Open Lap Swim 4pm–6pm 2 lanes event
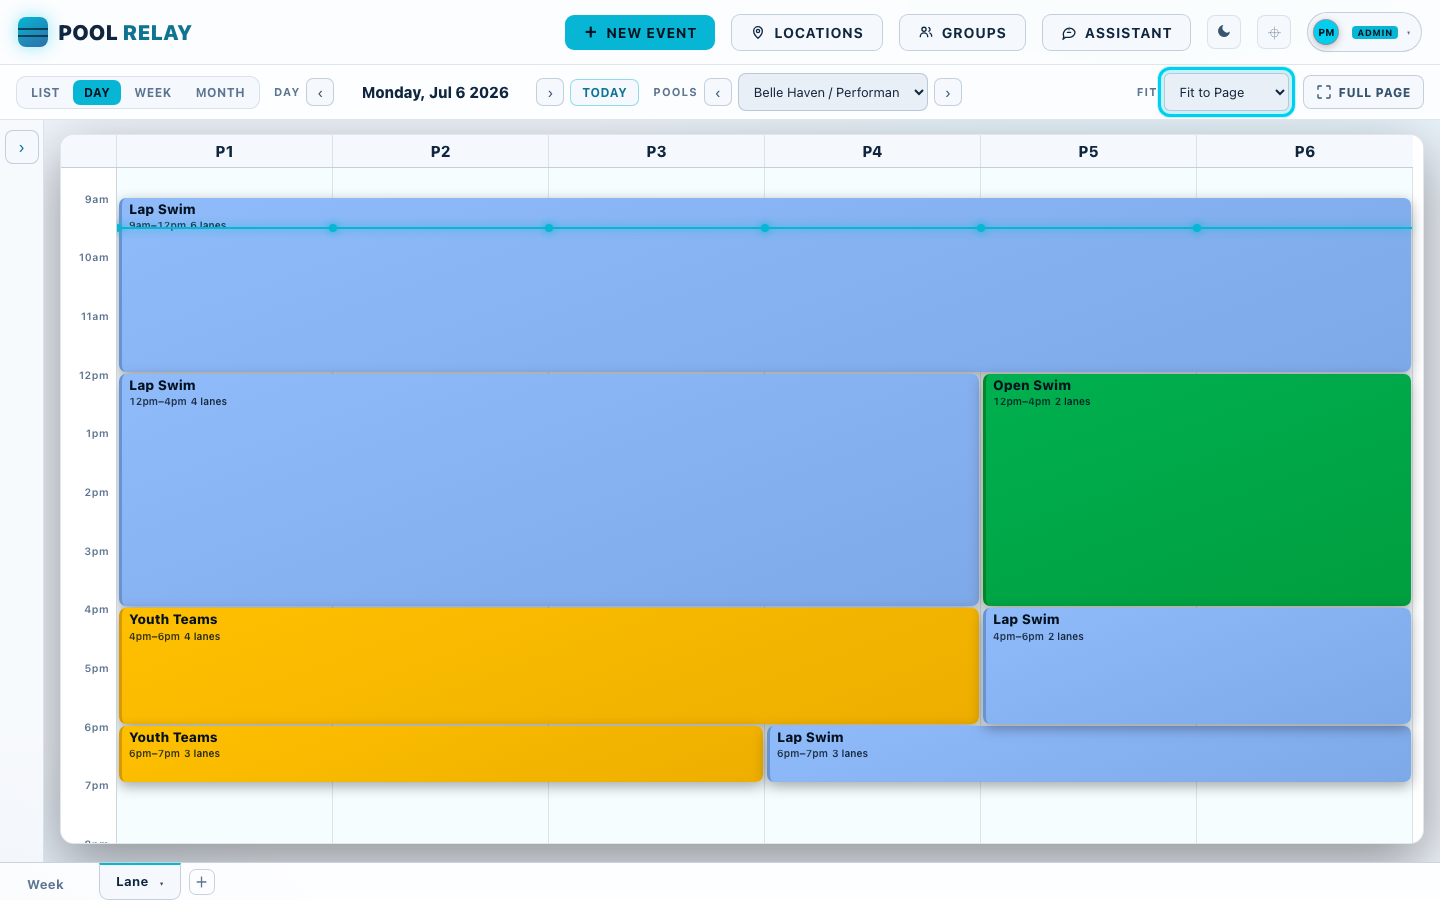The height and width of the screenshot is (900, 1440). pyautogui.click(x=1197, y=666)
